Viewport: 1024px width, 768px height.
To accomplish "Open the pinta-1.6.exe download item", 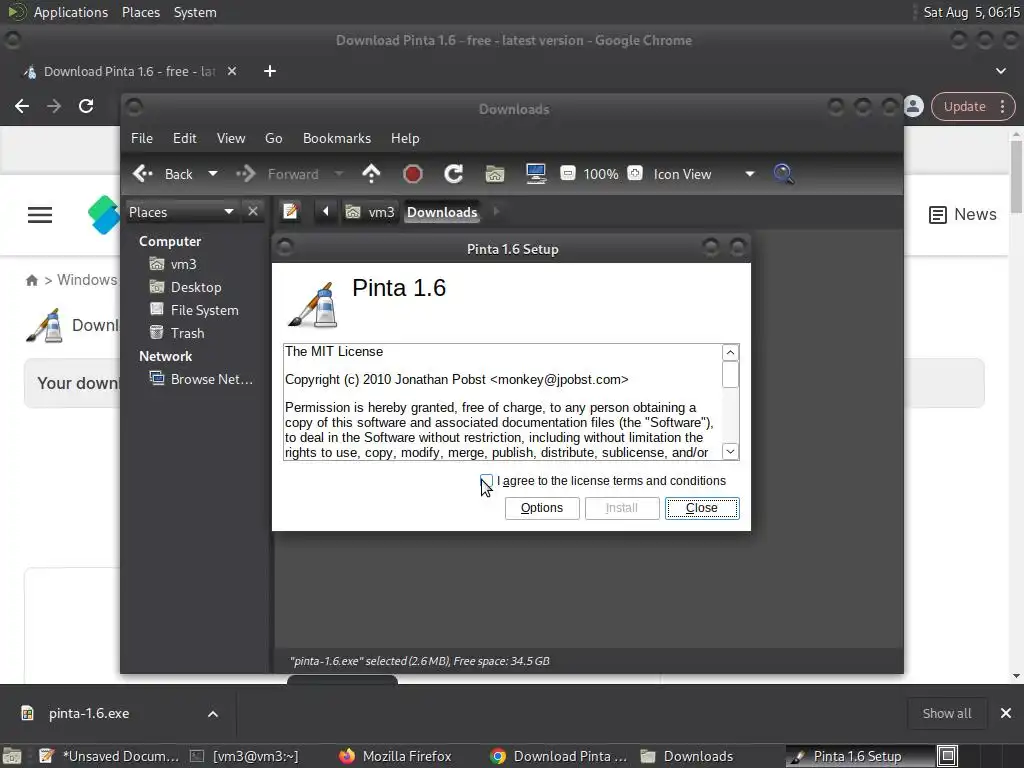I will pyautogui.click(x=89, y=714).
